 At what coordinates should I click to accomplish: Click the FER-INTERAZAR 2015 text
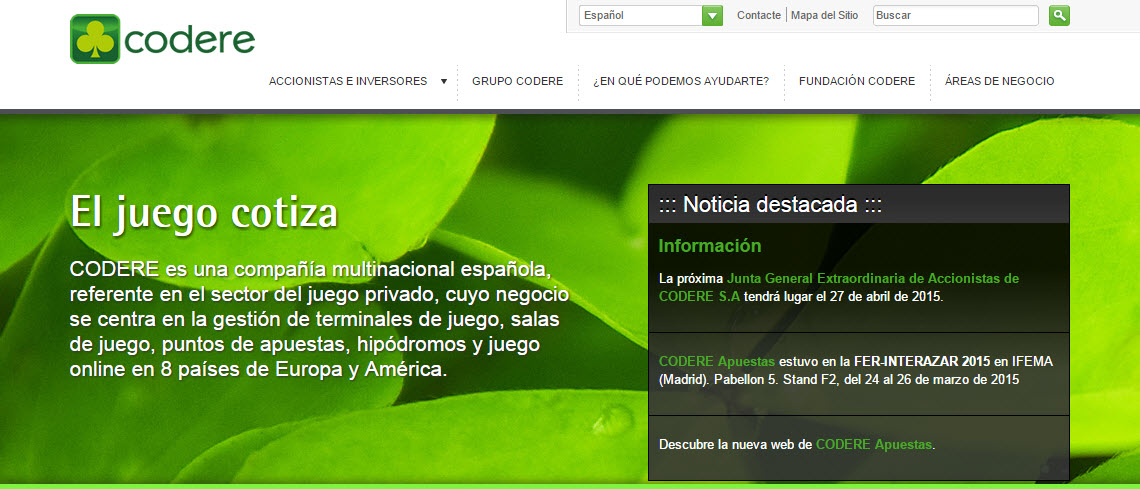pyautogui.click(x=922, y=361)
